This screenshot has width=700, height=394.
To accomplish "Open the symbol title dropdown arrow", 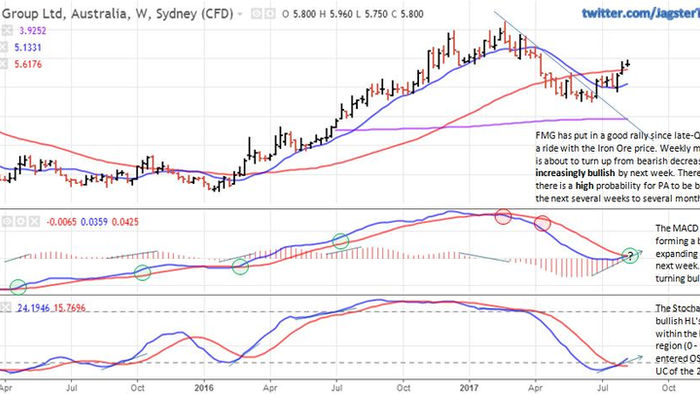I will (x=240, y=14).
